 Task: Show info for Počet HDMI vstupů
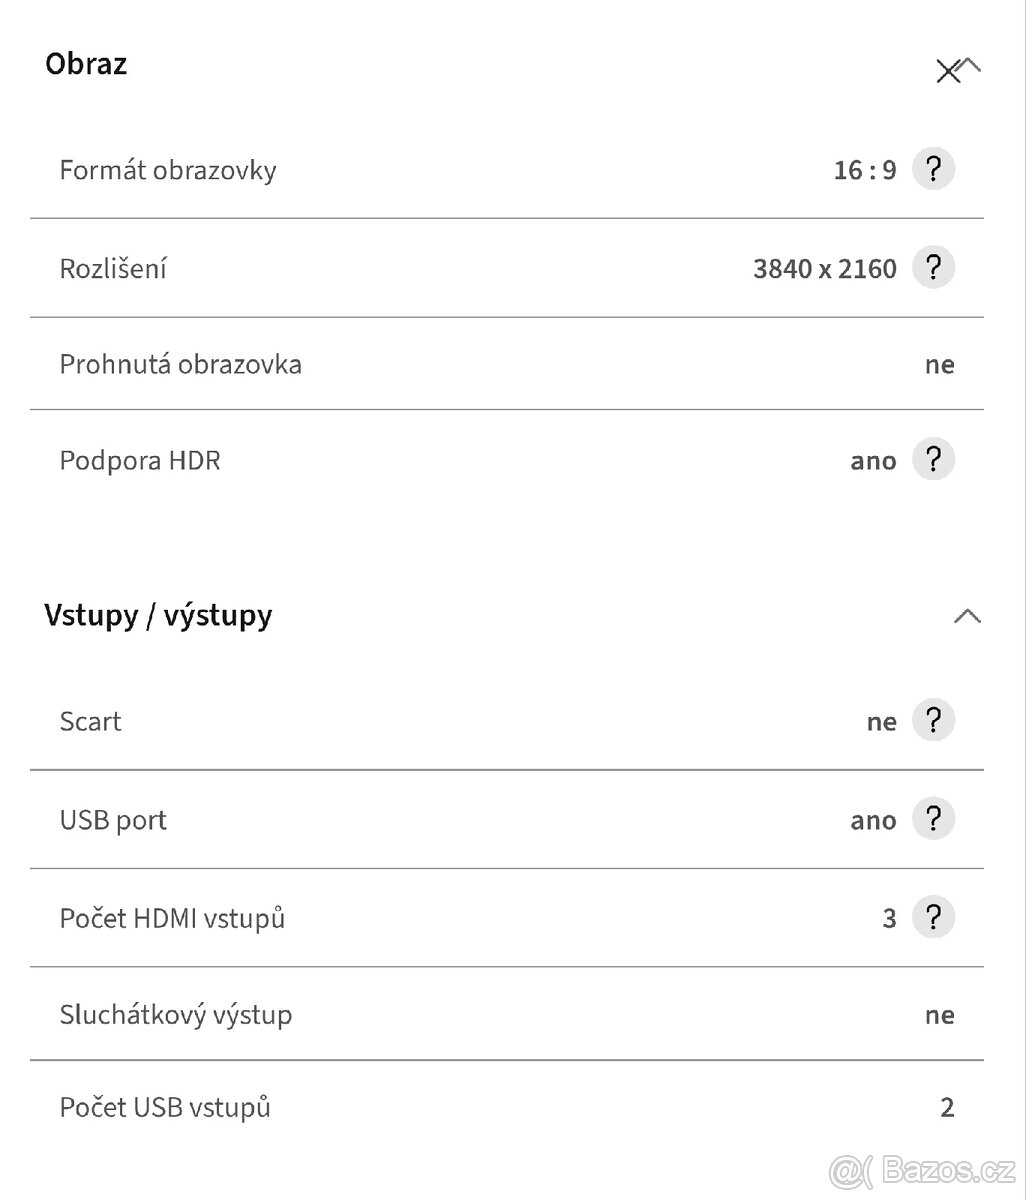933,917
